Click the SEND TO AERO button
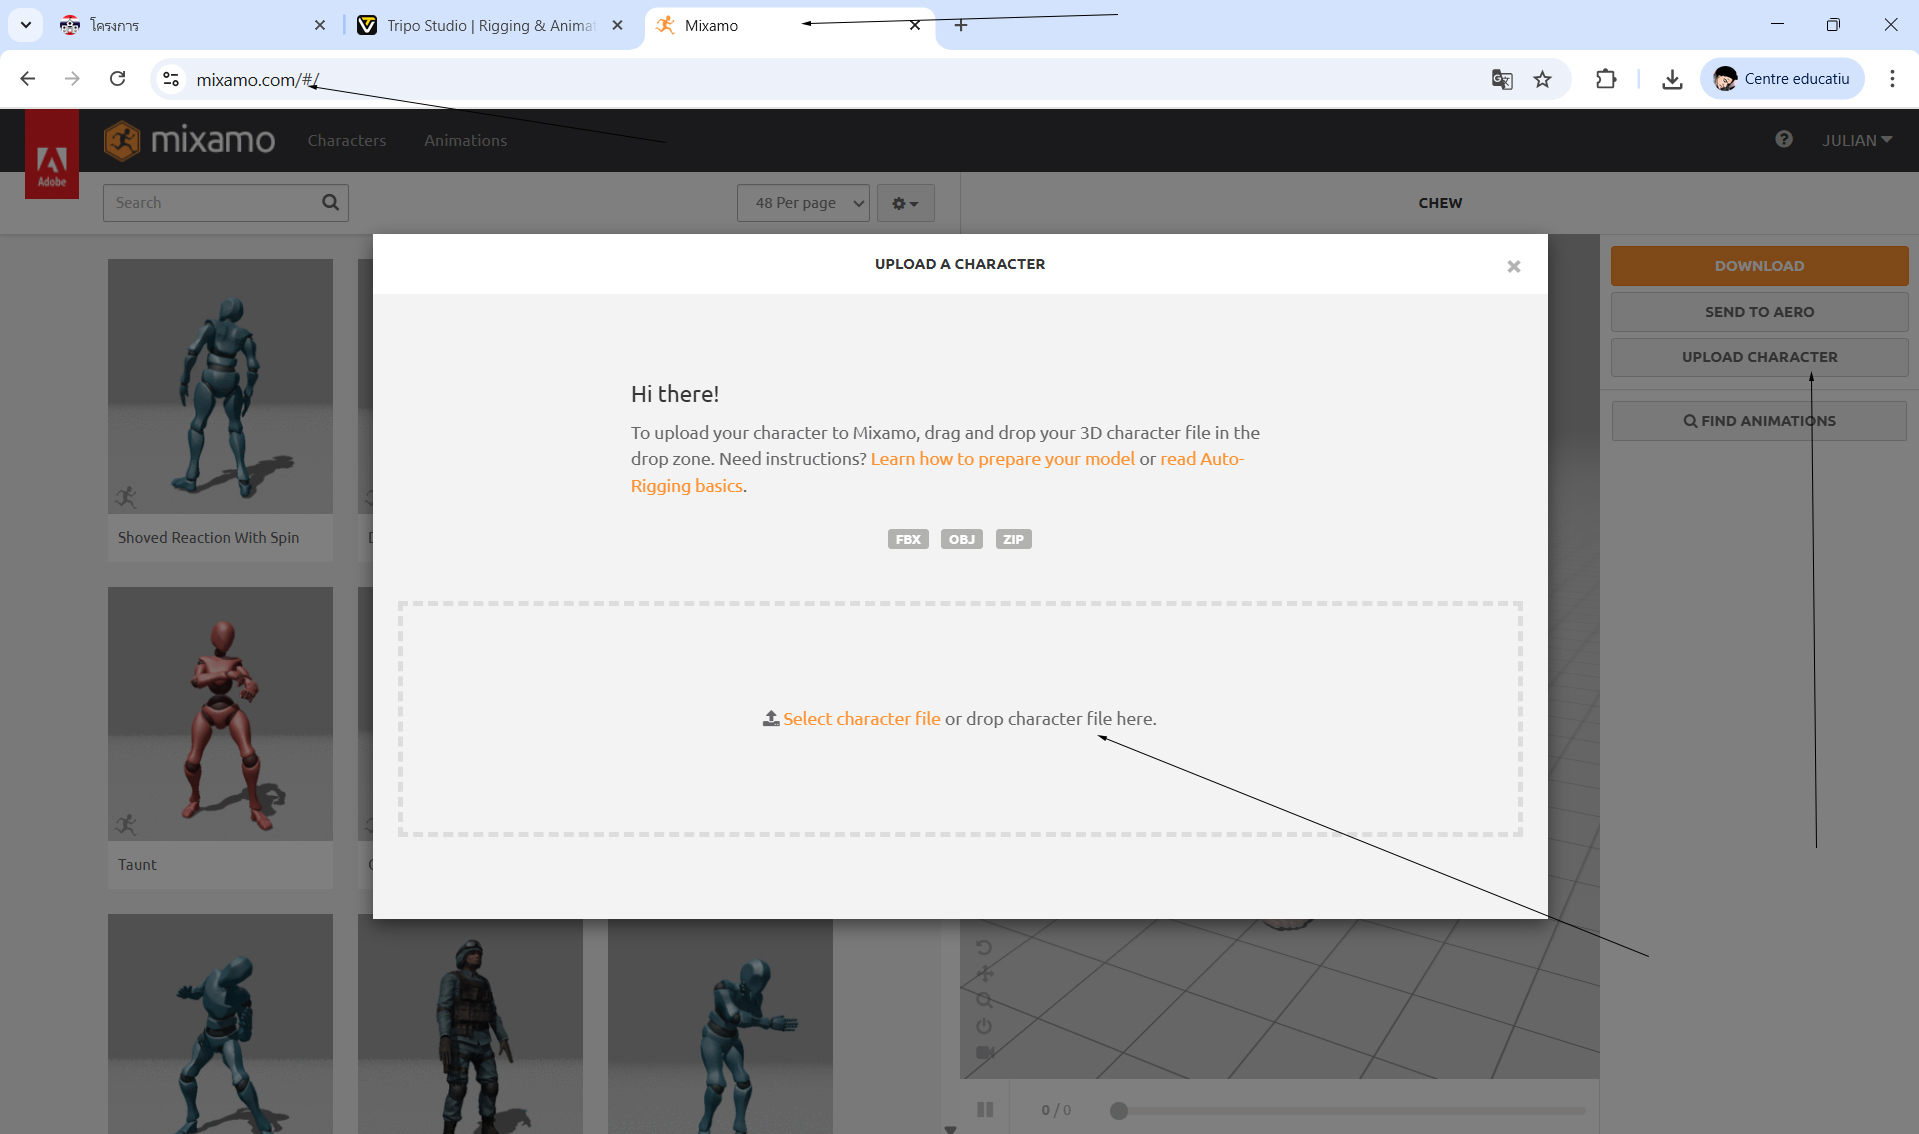Viewport: 1919px width, 1134px height. click(x=1759, y=312)
